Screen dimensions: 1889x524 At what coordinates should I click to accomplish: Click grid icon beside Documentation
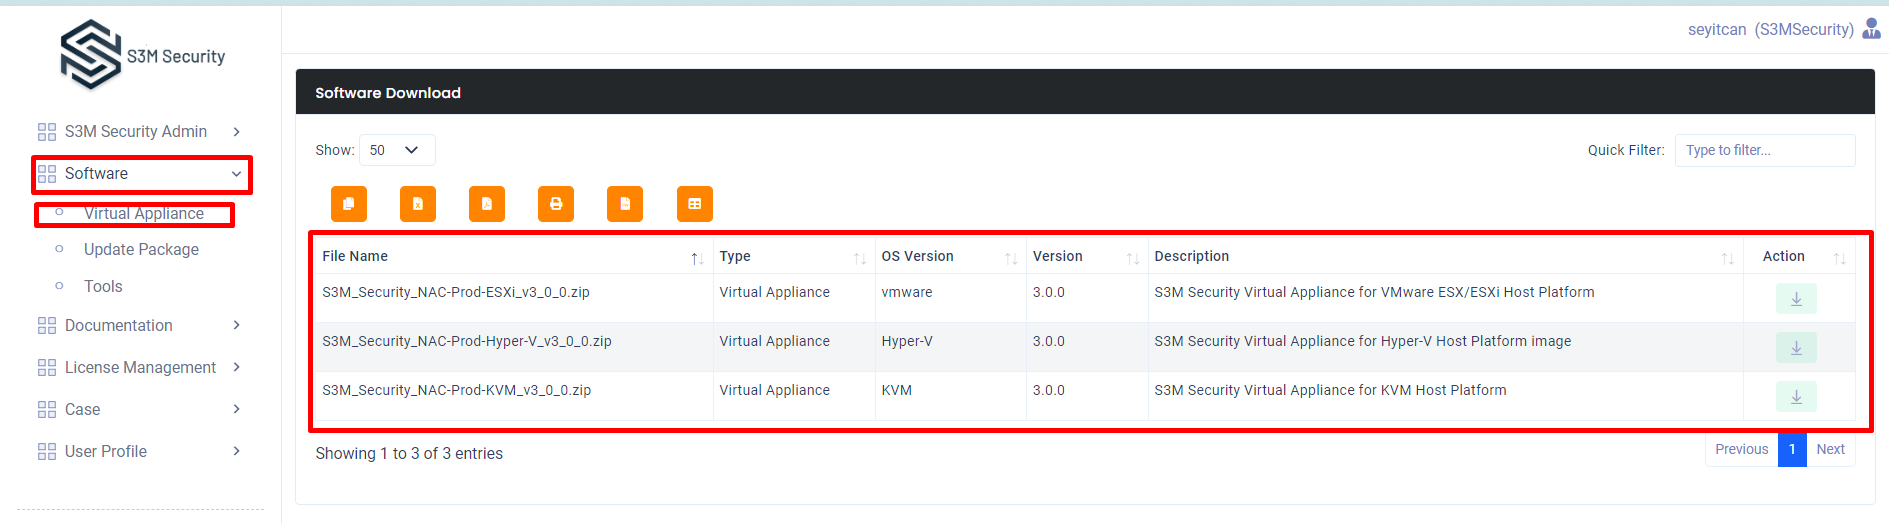click(x=47, y=326)
